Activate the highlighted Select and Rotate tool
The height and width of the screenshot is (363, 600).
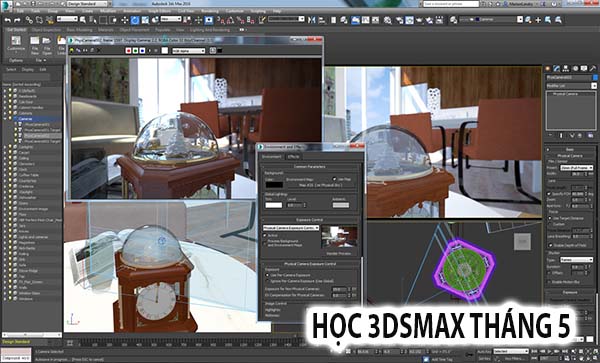click(x=135, y=20)
